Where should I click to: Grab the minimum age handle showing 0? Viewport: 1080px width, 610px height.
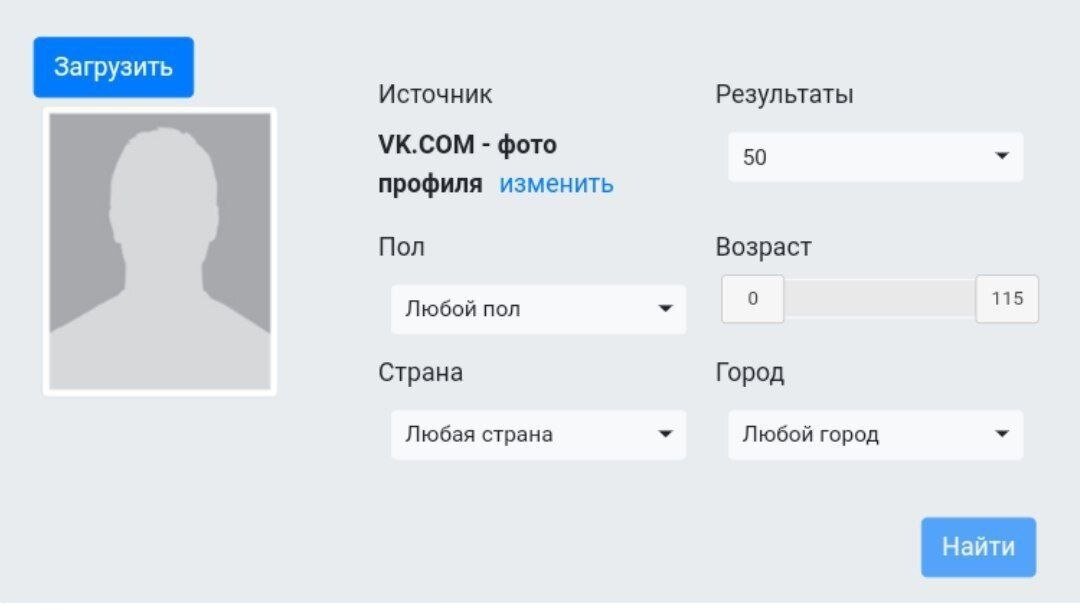(x=752, y=299)
